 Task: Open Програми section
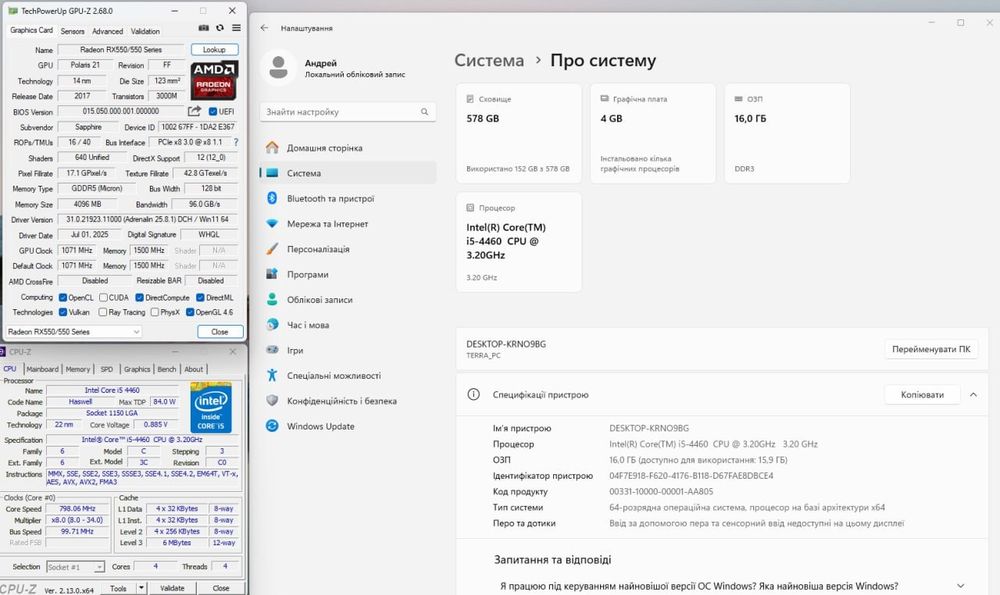(348, 274)
